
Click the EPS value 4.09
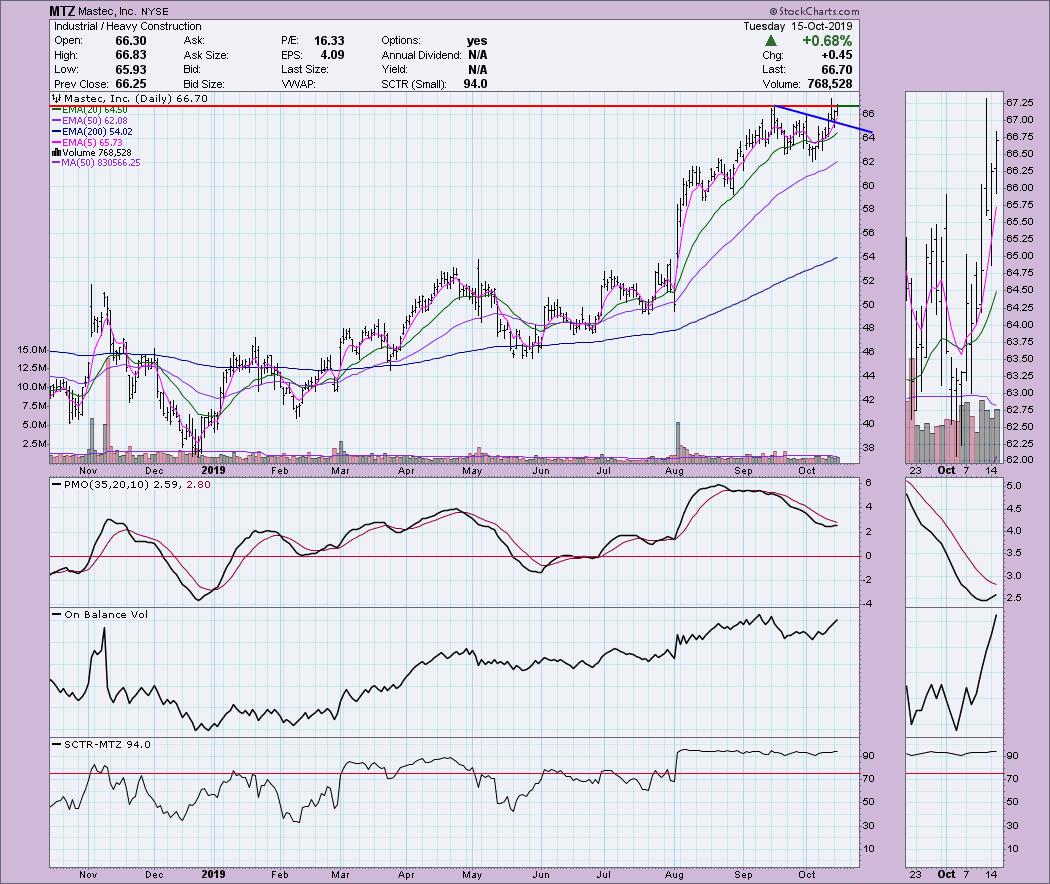click(x=333, y=55)
